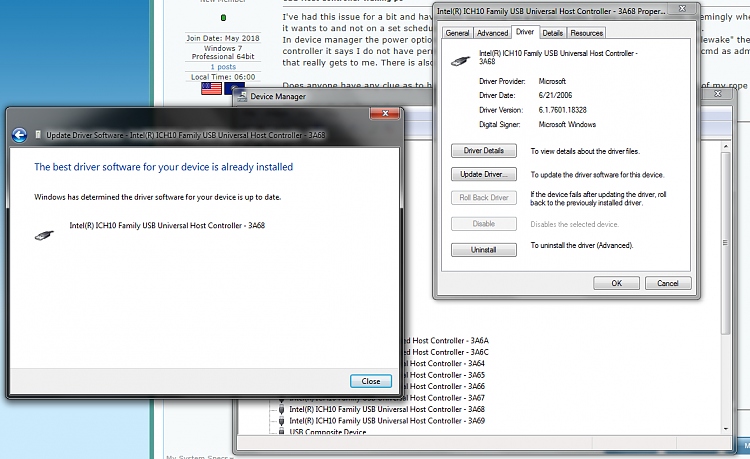Click the Uninstall button in Properties

(484, 250)
